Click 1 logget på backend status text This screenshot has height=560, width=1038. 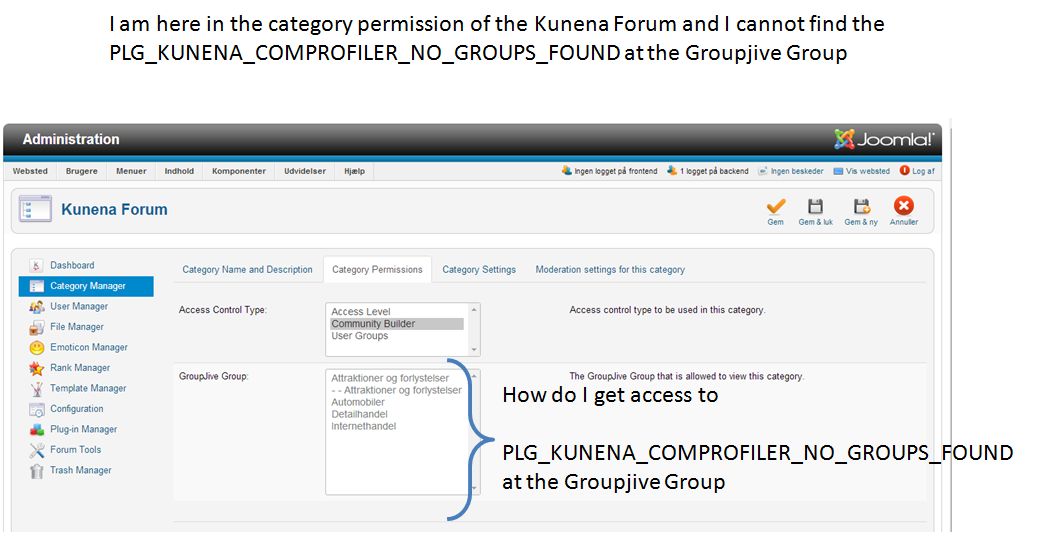(x=714, y=171)
